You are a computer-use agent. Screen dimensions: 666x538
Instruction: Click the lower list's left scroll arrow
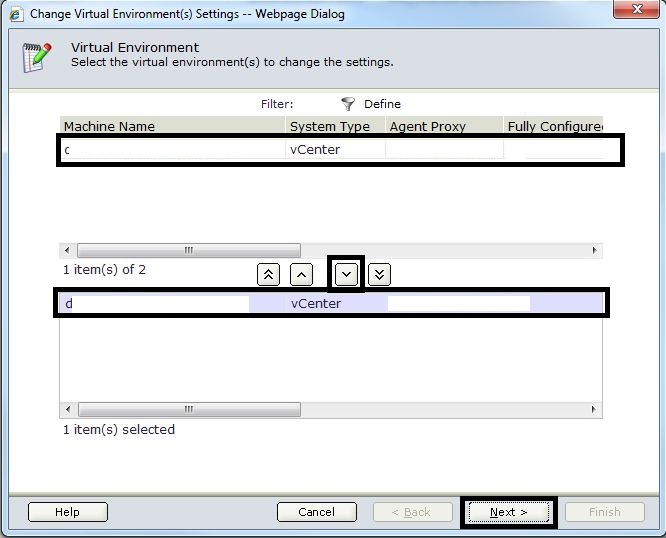[67, 409]
